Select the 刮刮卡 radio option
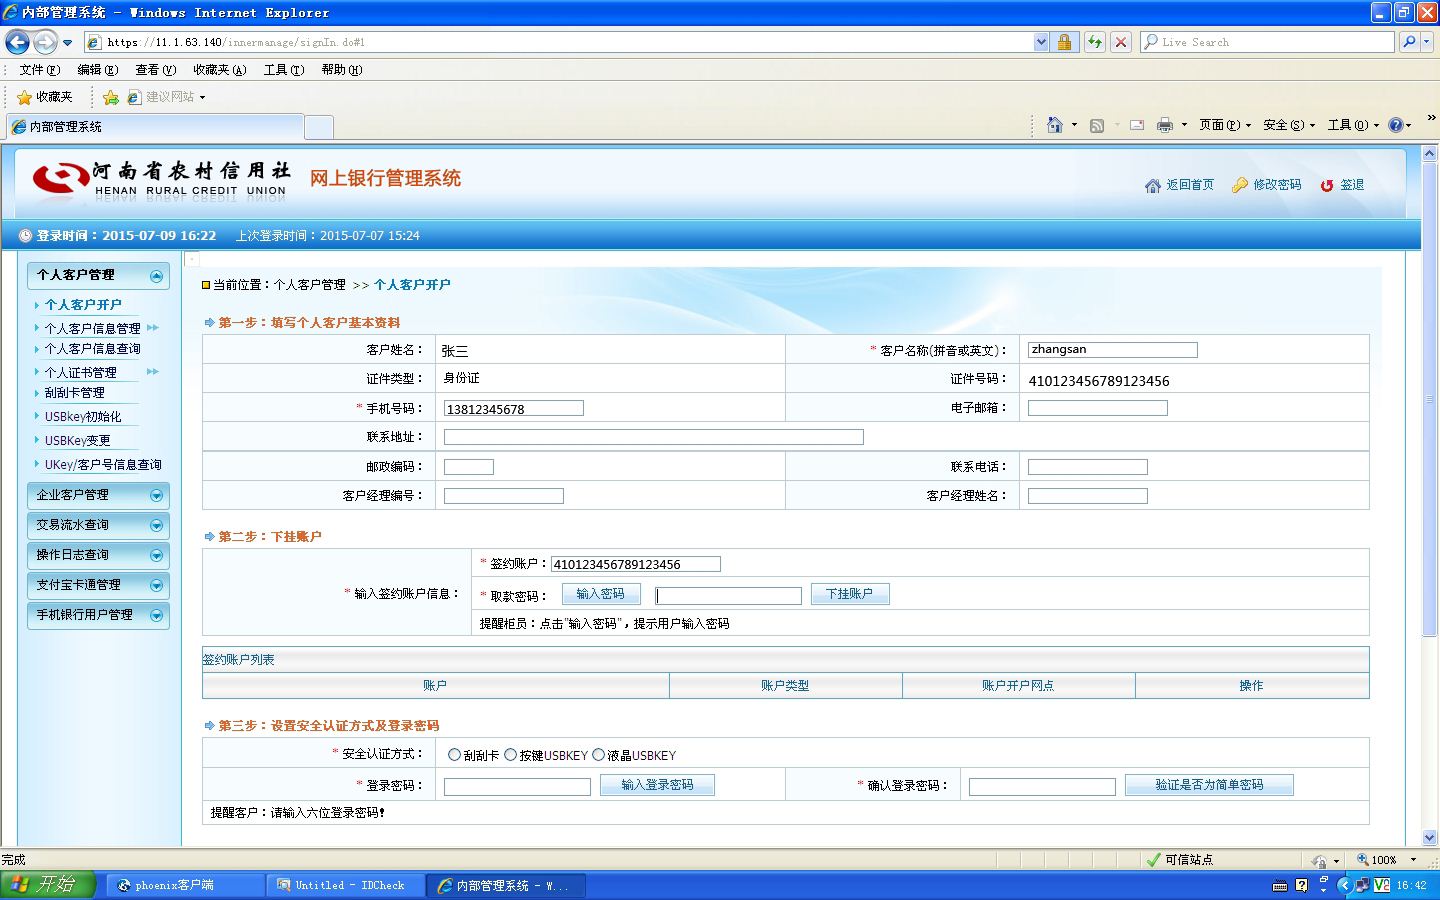Viewport: 1440px width, 900px height. (x=455, y=755)
